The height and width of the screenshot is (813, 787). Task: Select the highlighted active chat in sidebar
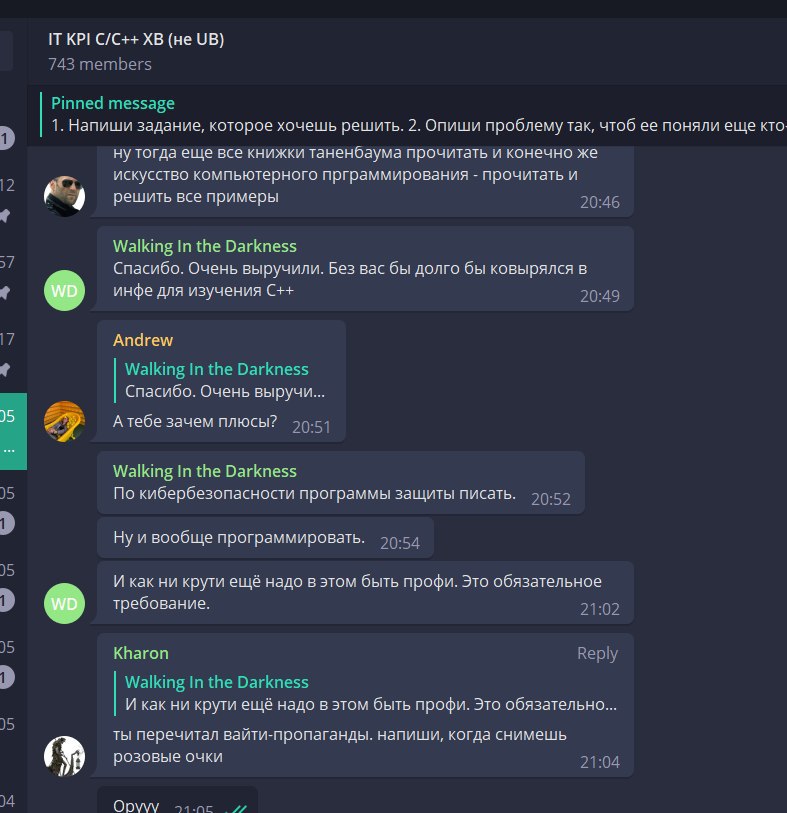[13, 431]
